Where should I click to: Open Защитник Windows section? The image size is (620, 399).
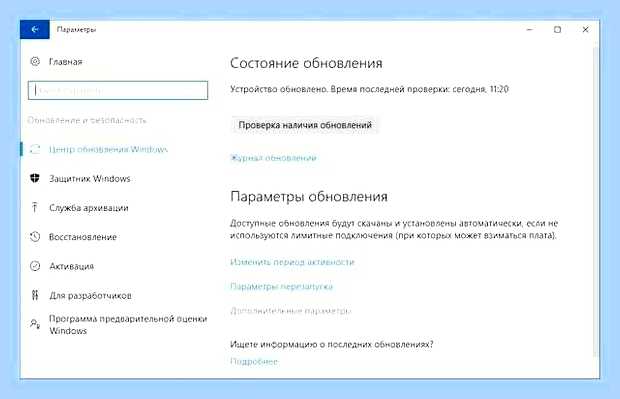click(90, 179)
